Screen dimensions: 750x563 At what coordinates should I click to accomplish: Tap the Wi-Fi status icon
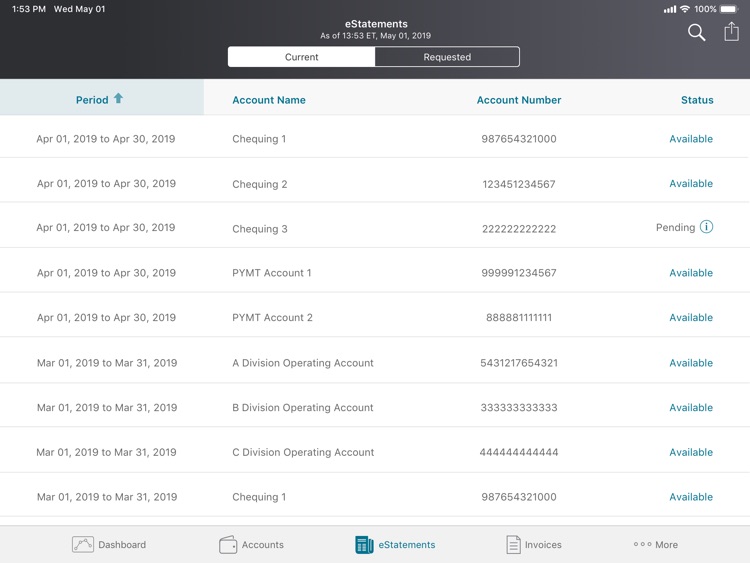point(685,9)
